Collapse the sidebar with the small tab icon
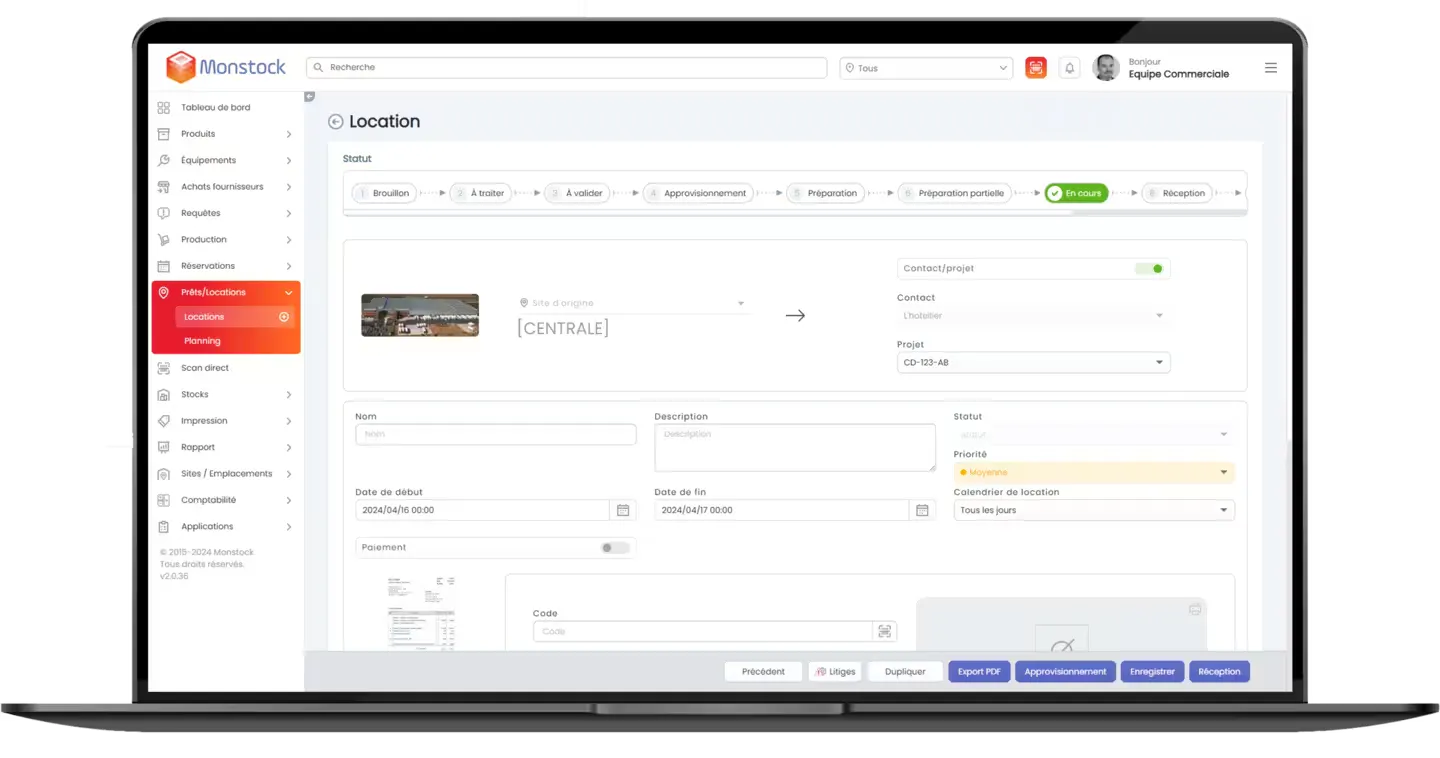 tap(309, 97)
